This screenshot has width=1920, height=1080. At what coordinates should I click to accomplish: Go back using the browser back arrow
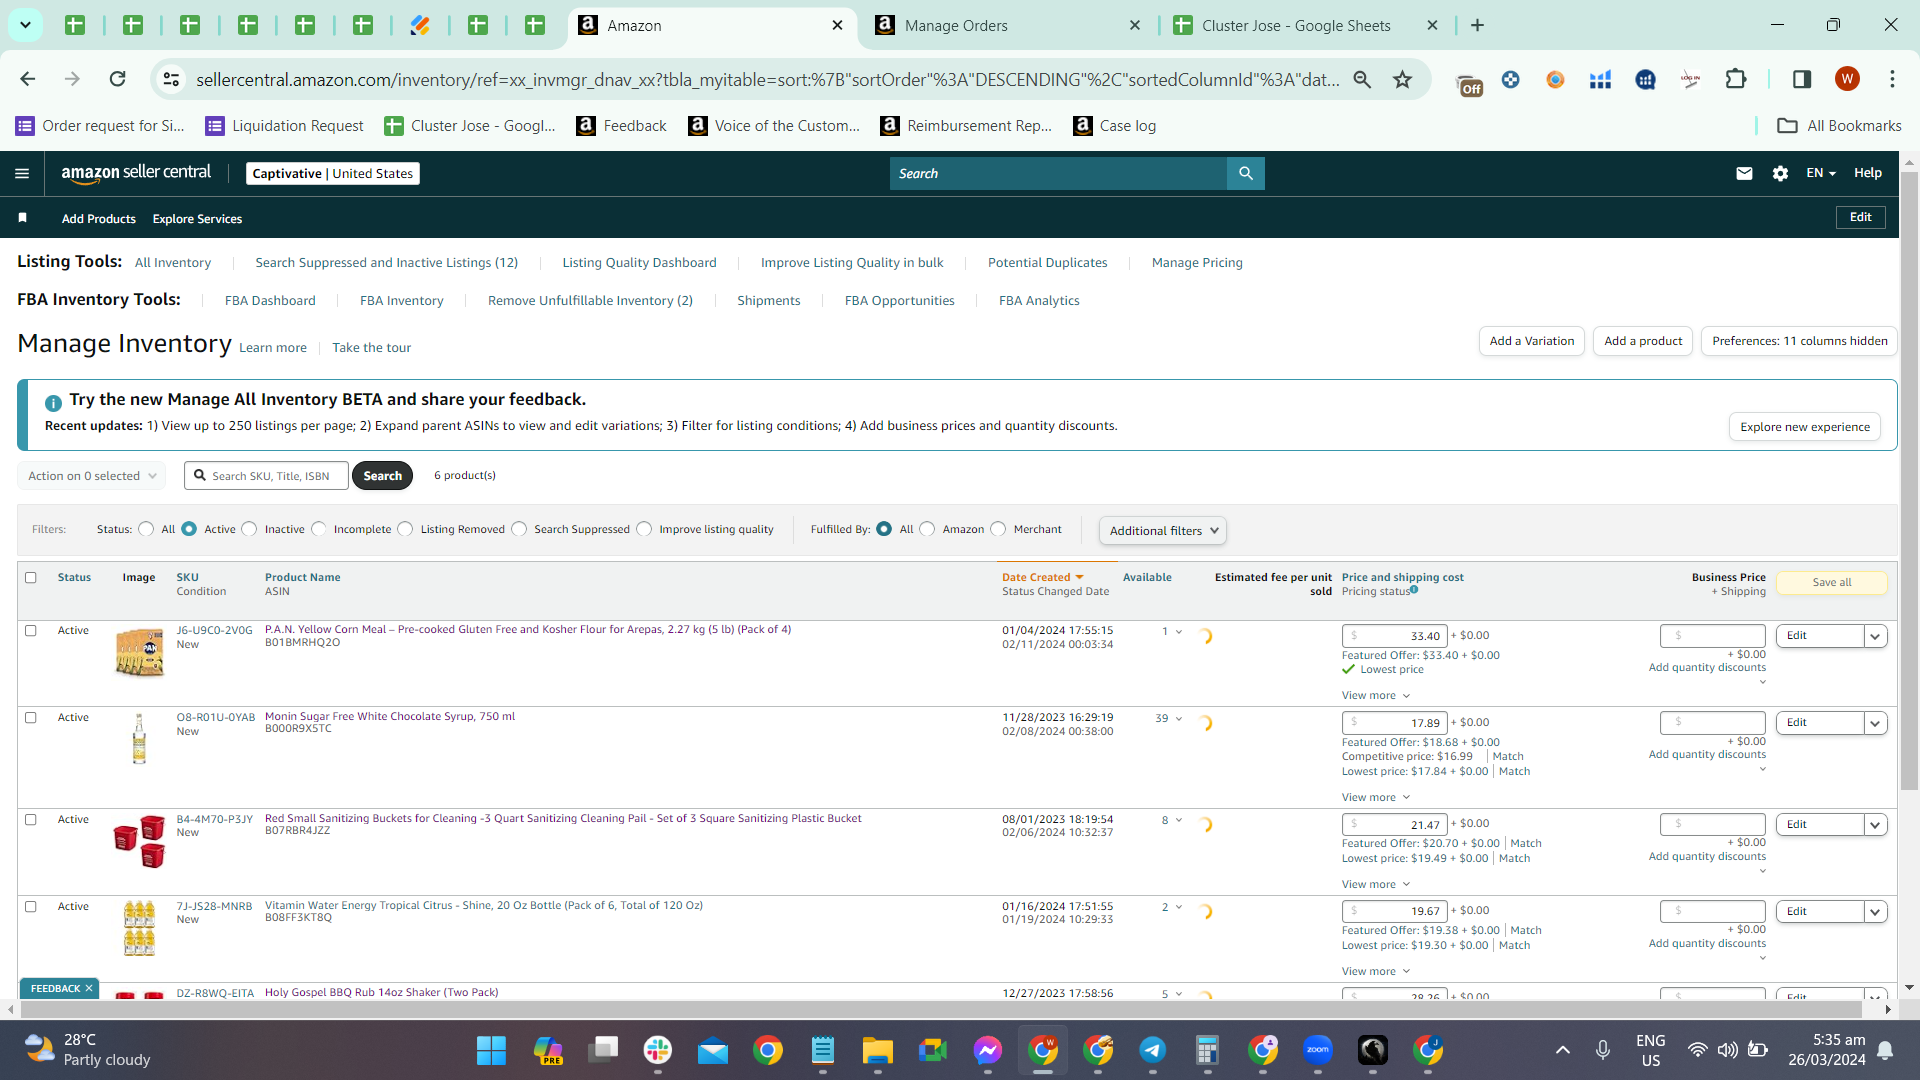point(28,79)
